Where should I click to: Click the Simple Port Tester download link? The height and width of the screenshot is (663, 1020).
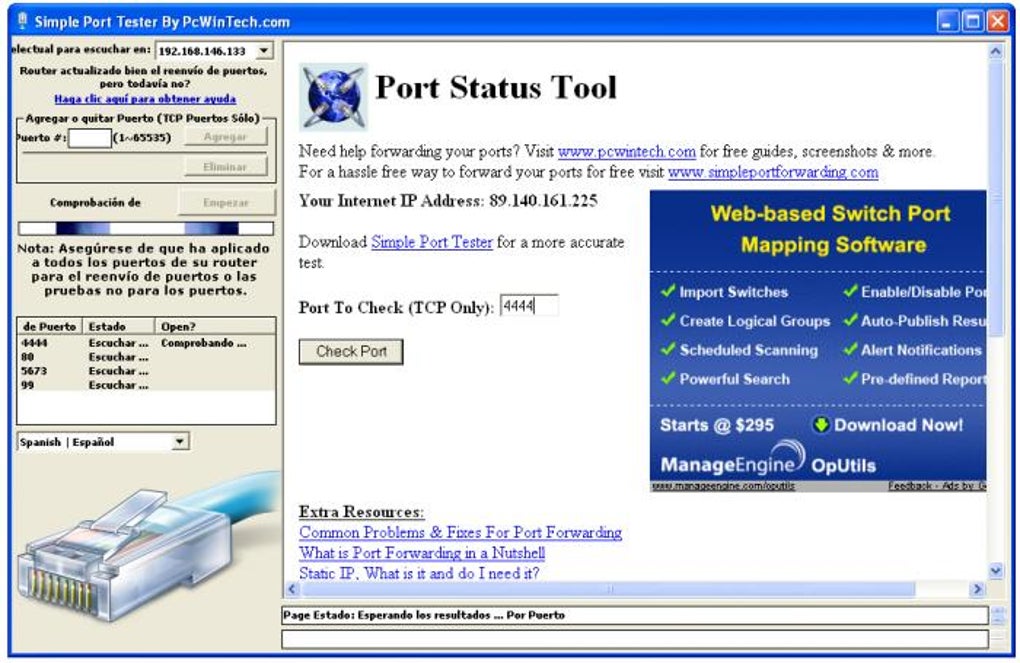(431, 242)
